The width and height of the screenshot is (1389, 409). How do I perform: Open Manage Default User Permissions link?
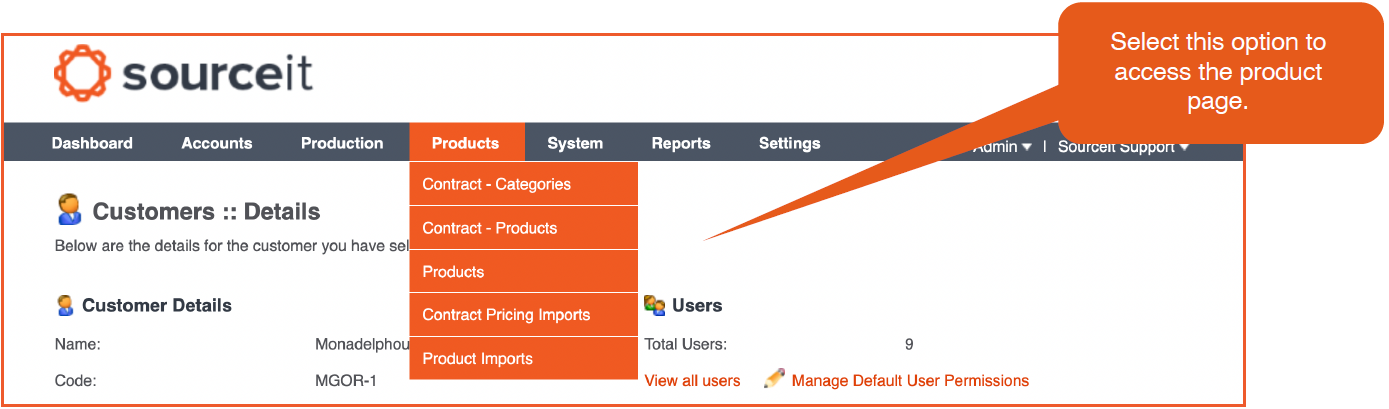point(910,380)
